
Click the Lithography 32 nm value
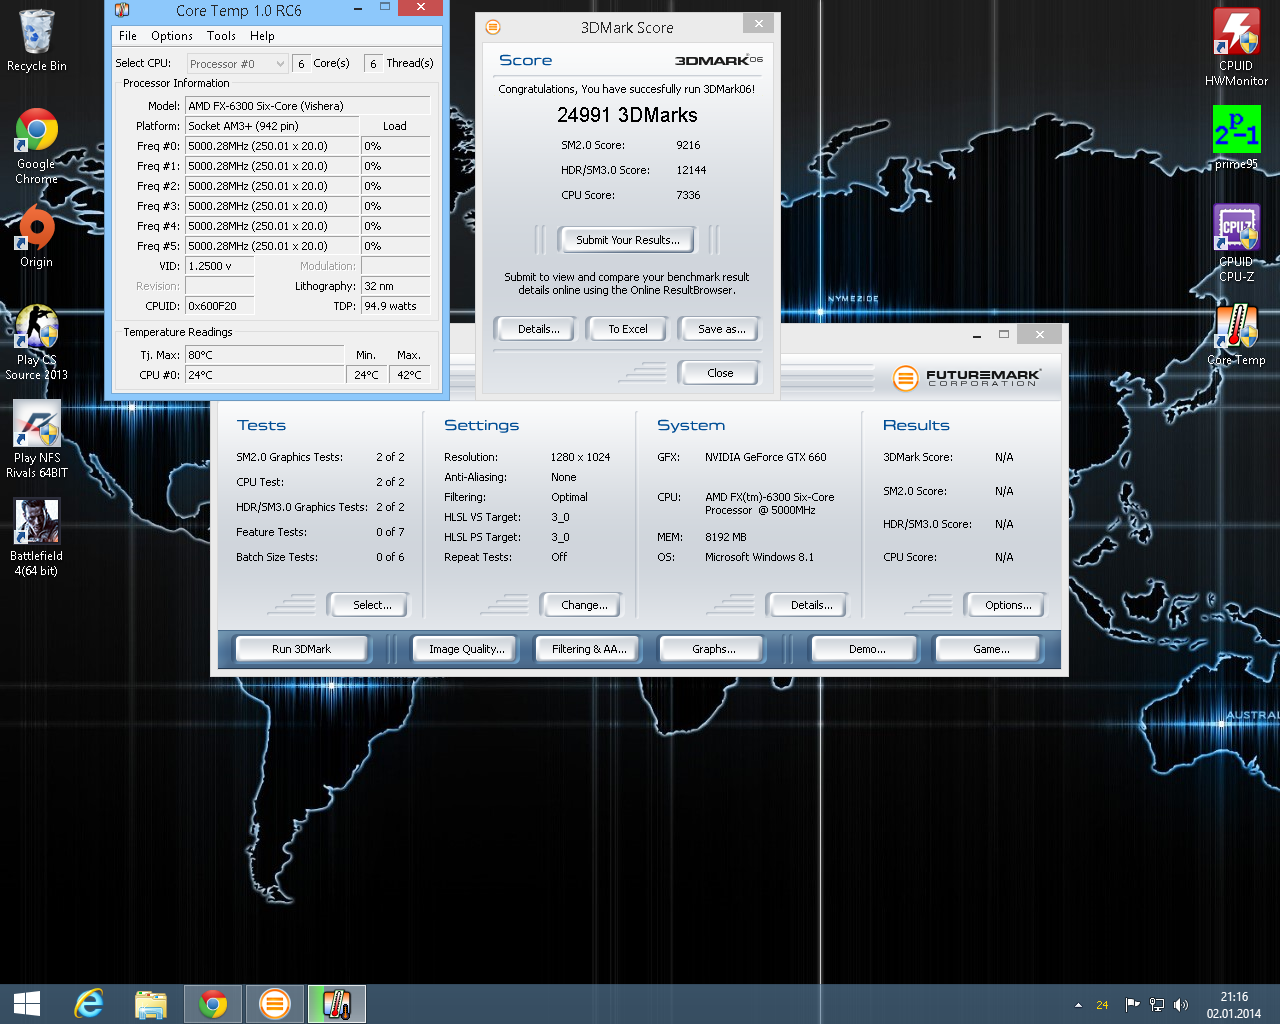tap(396, 286)
